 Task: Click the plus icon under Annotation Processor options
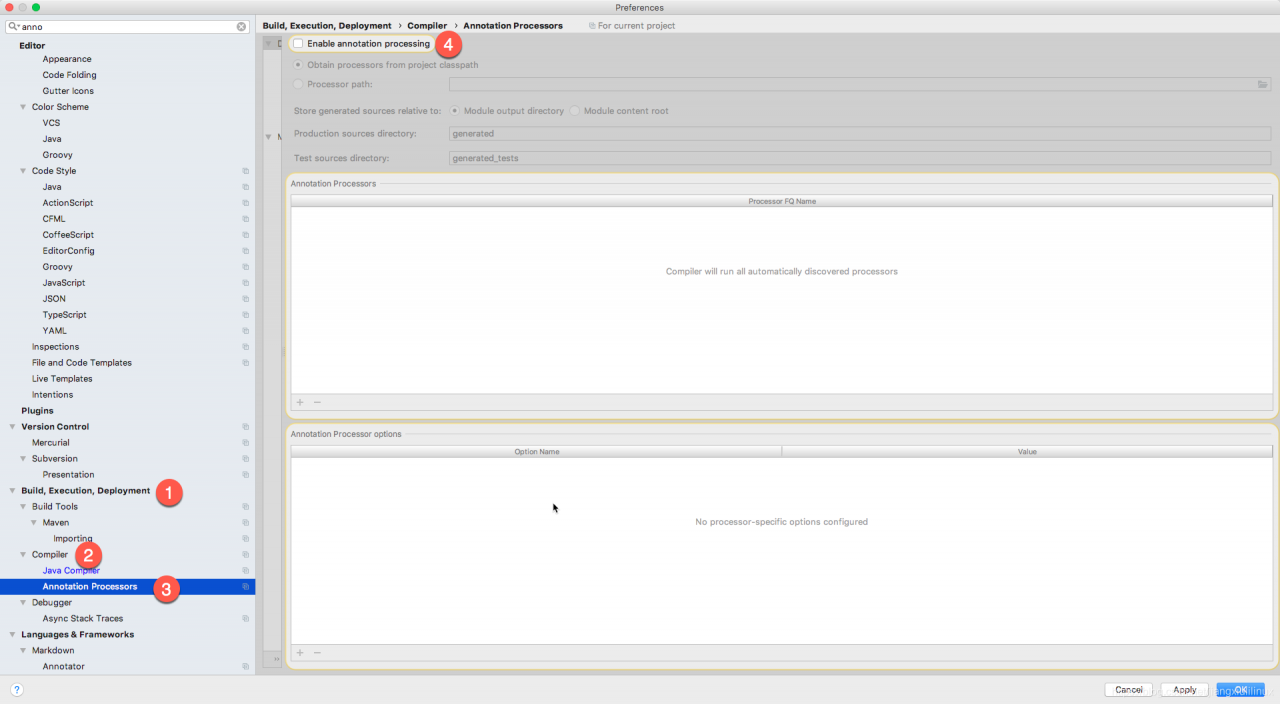(300, 653)
